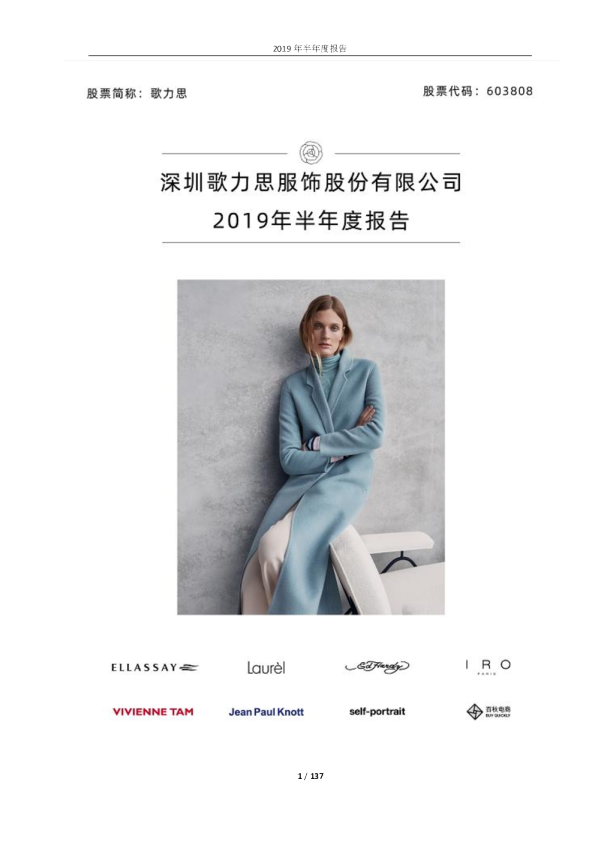Click the header underline rule
The height and width of the screenshot is (842, 595).
(310, 55)
